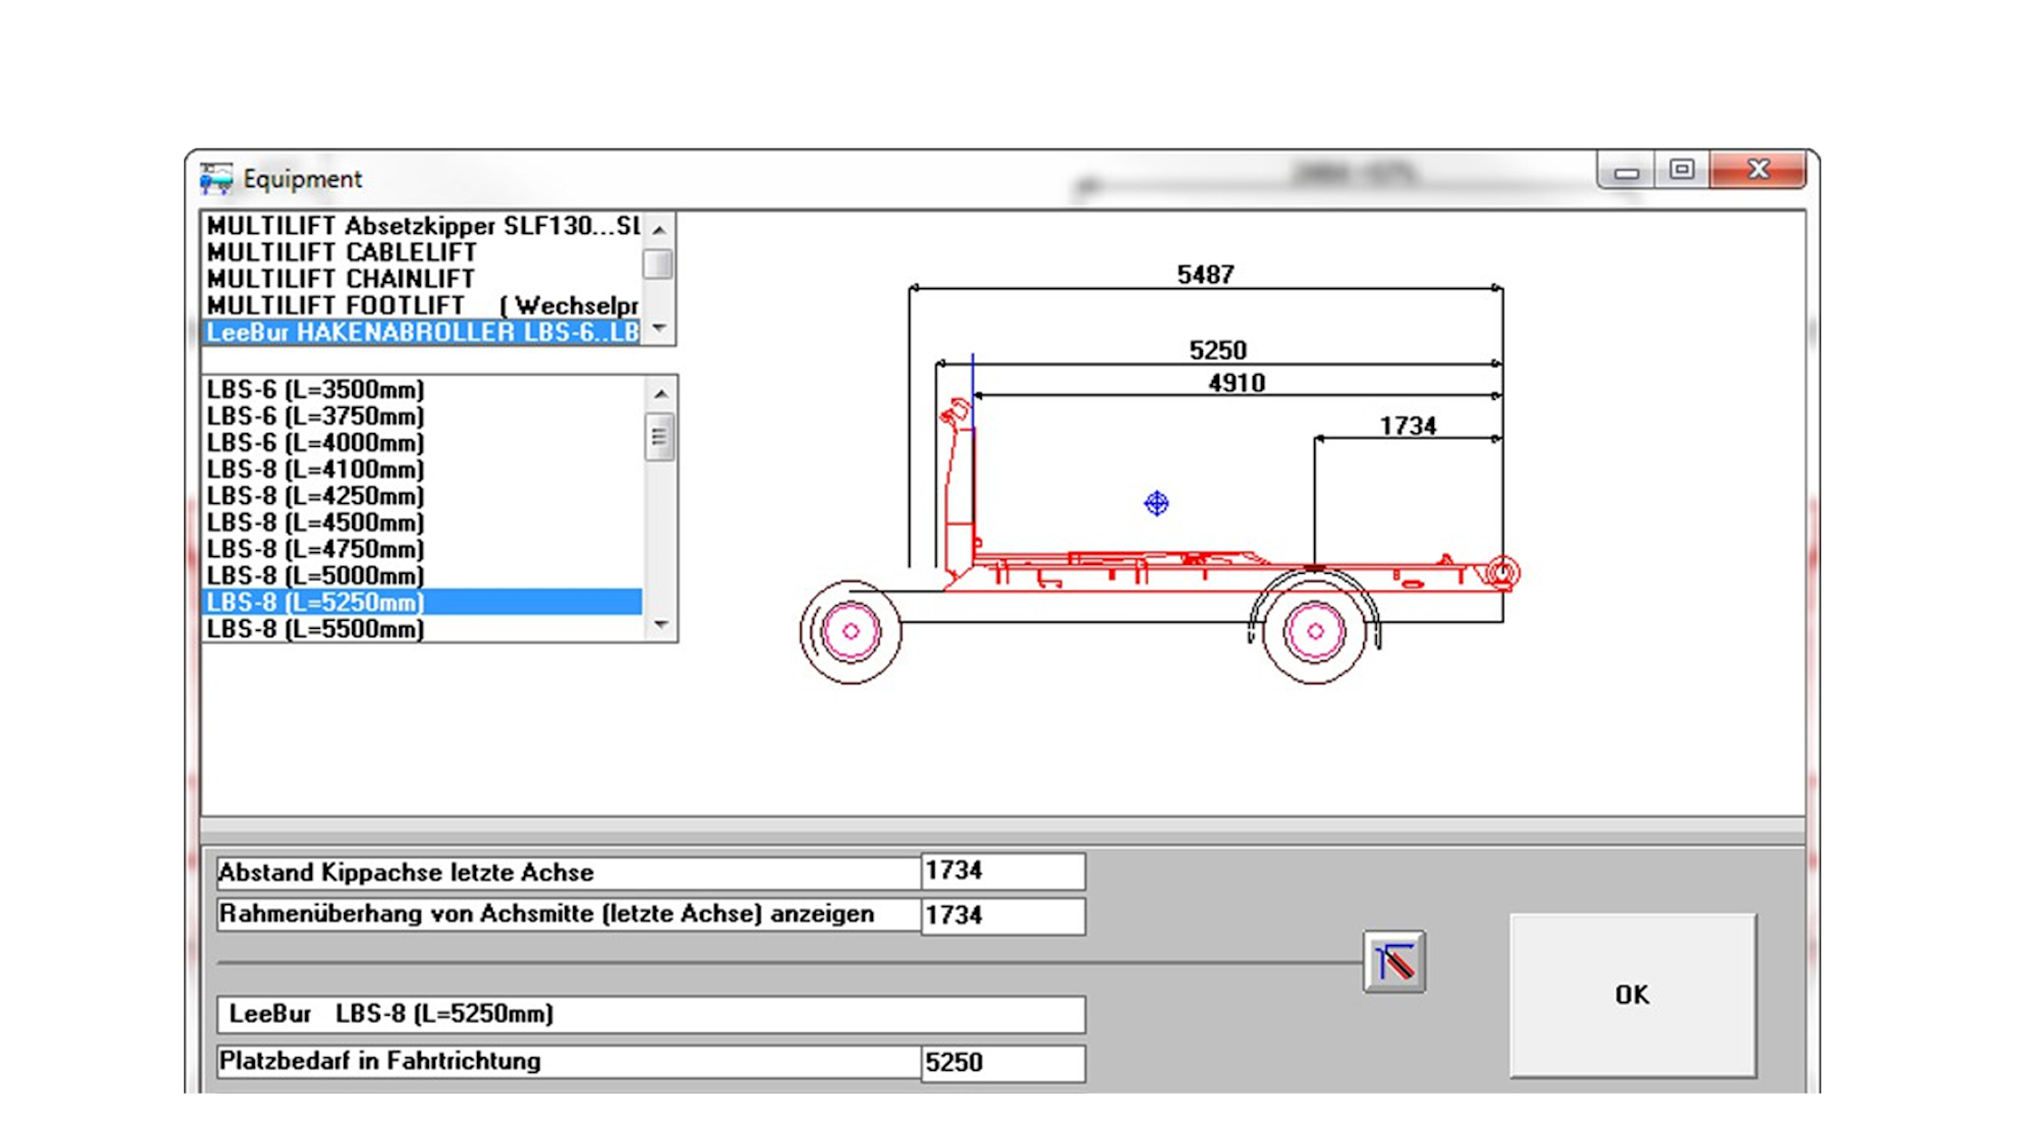Image resolution: width=2032 pixels, height=1141 pixels.
Task: Select LBS-8 (L=4500mm) from the list
Action: point(316,522)
